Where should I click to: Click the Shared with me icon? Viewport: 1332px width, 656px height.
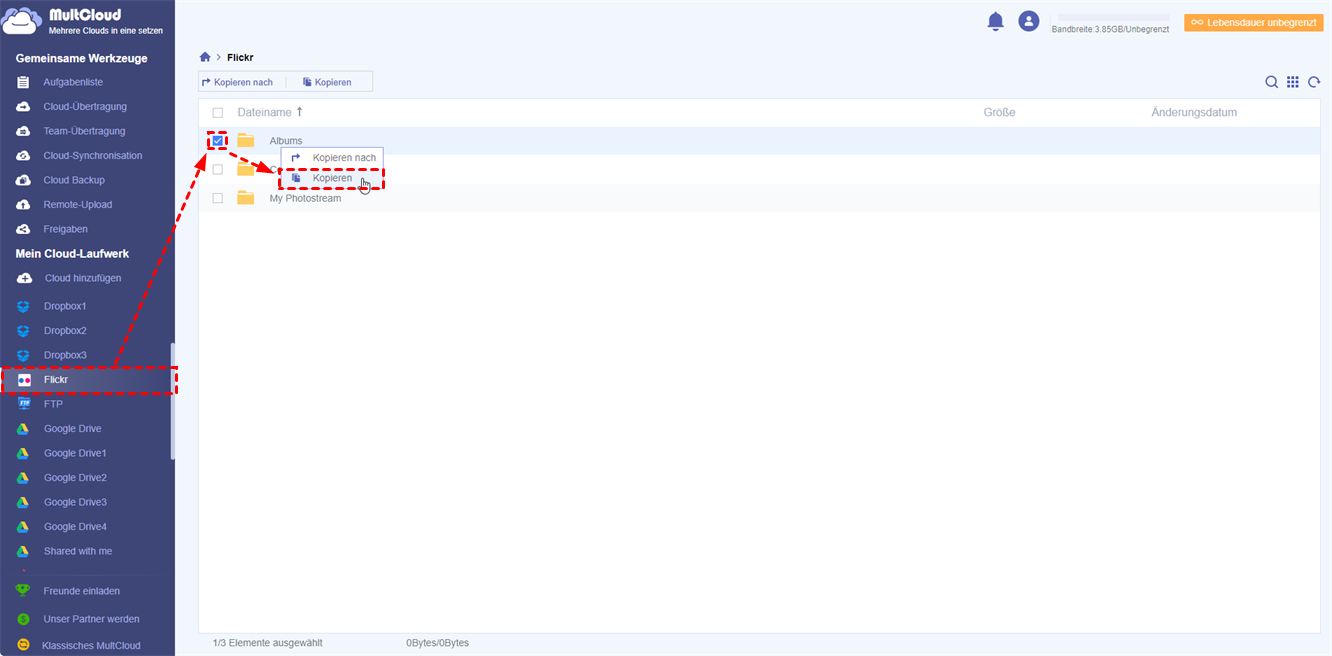click(23, 551)
